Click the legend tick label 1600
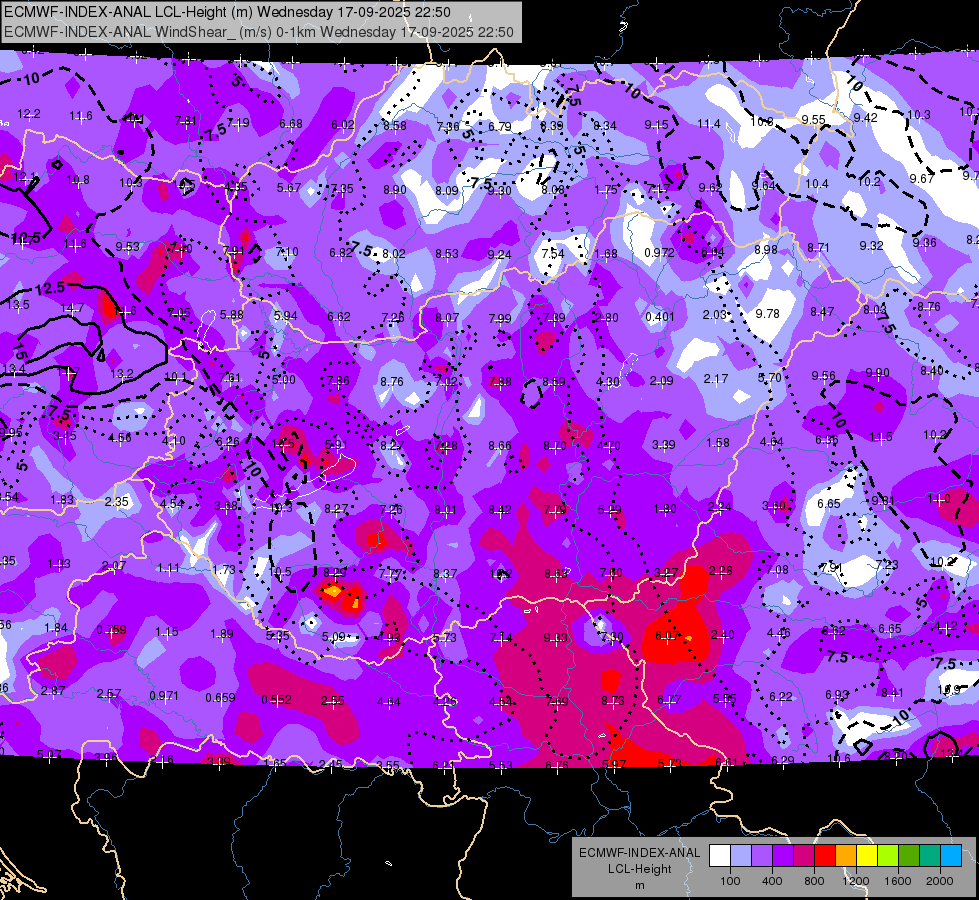Image resolution: width=979 pixels, height=900 pixels. click(898, 881)
